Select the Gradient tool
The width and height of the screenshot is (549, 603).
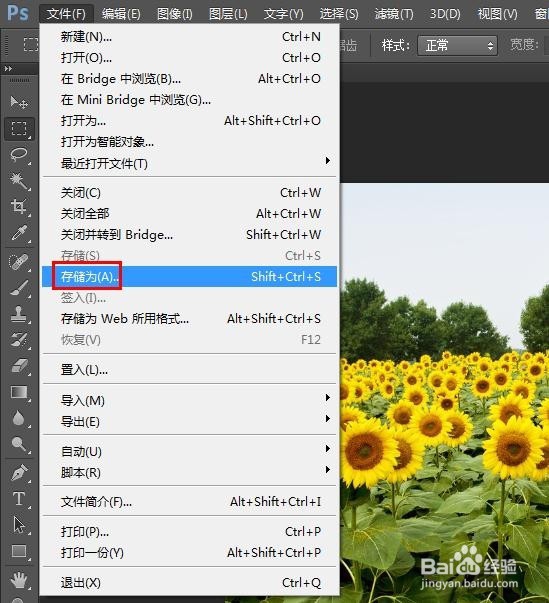pos(19,392)
